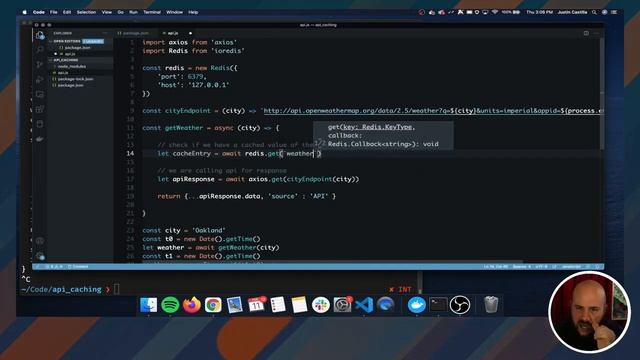Image resolution: width=640 pixels, height=360 pixels.
Task: Open the Explorer view in activity bar
Action: pos(40,35)
